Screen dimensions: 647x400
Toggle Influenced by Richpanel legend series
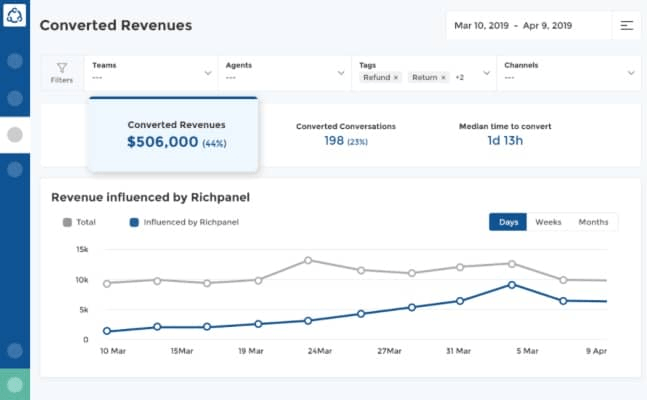tap(184, 222)
